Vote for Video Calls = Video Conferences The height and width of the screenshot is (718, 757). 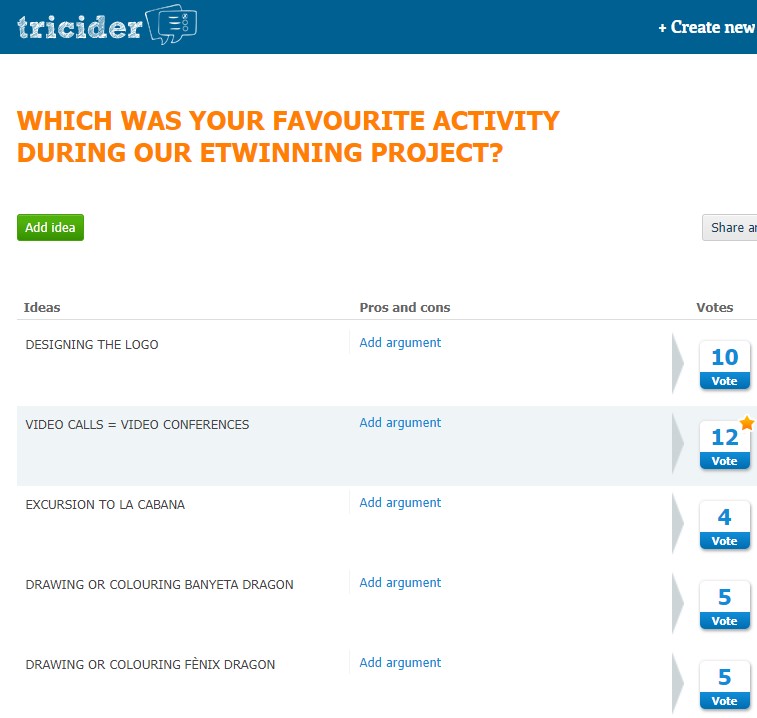[724, 461]
